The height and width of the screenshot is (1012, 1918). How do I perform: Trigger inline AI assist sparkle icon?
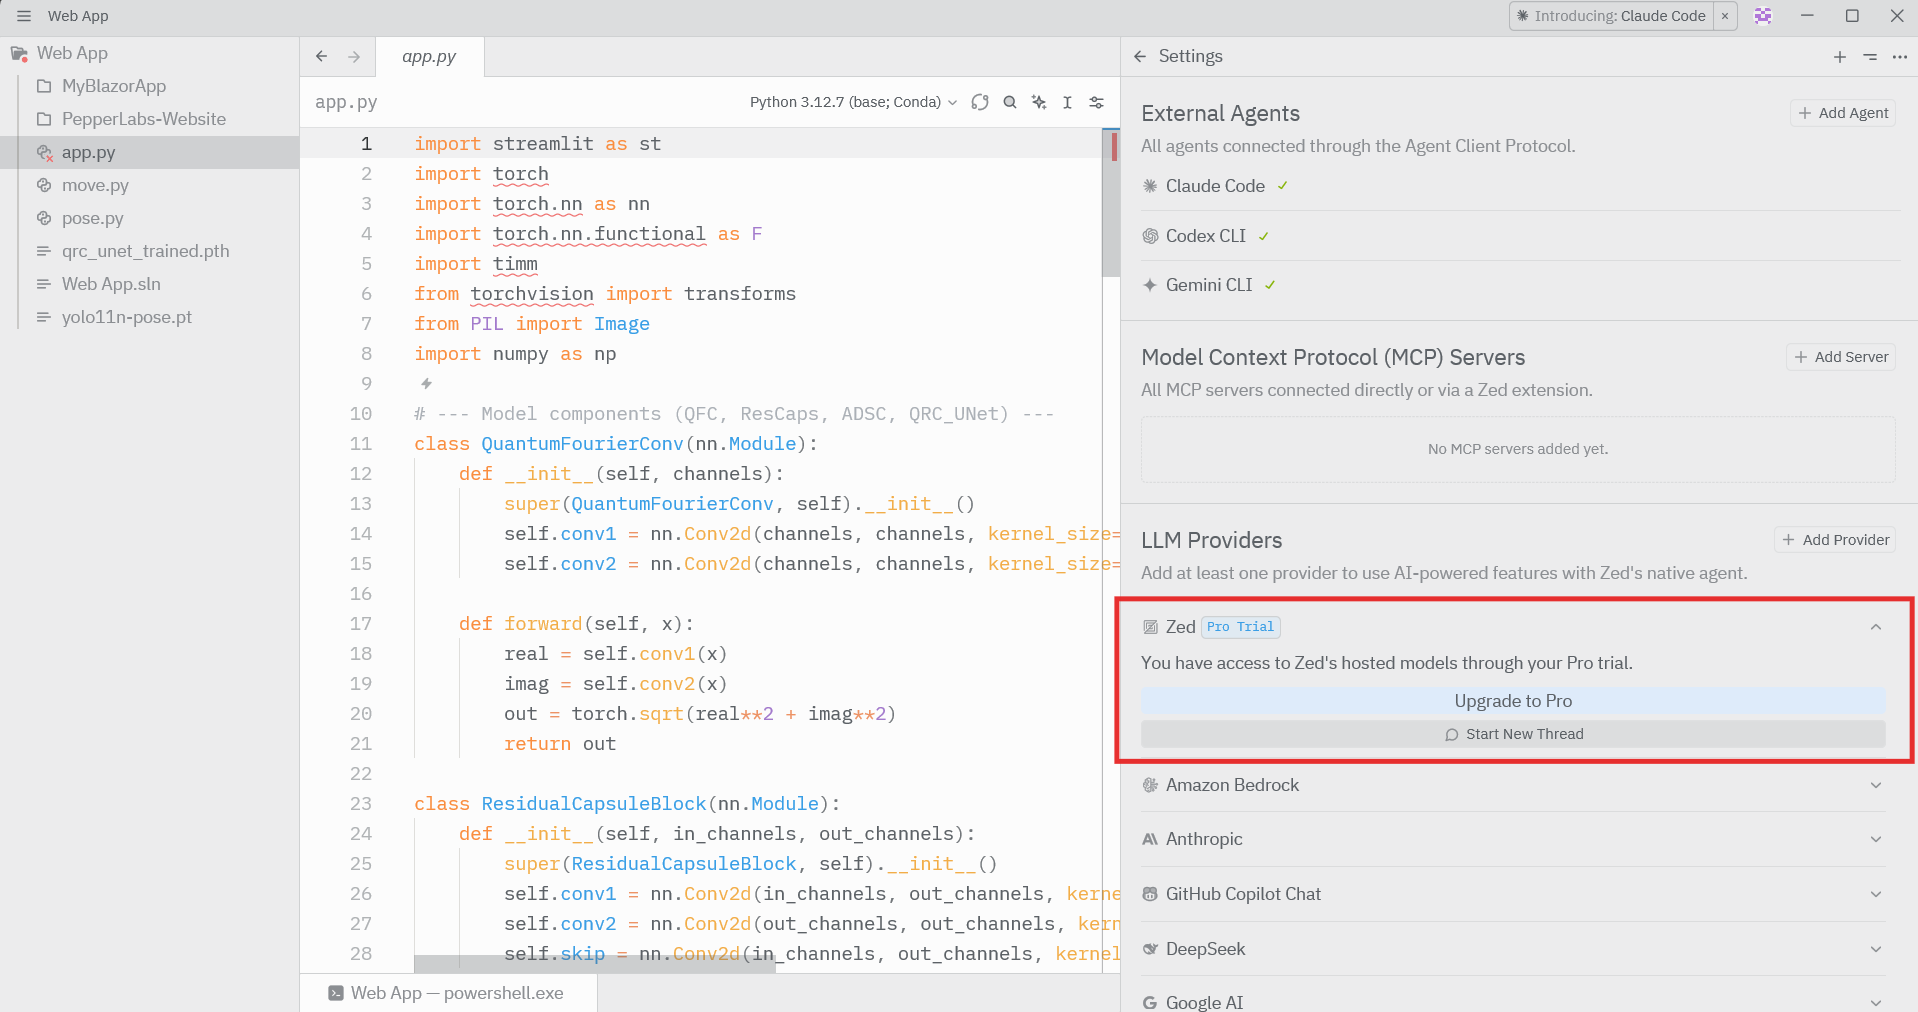point(1039,101)
